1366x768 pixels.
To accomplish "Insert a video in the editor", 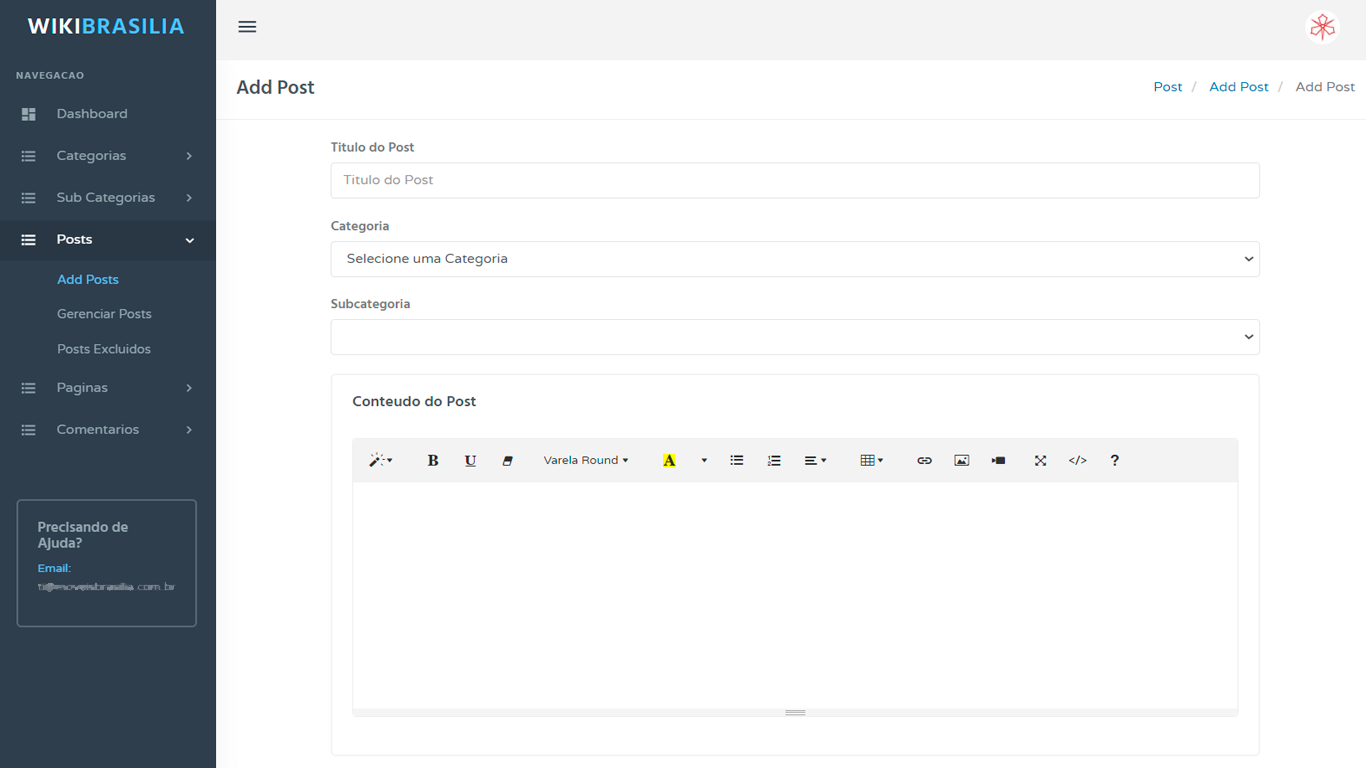I will (998, 460).
